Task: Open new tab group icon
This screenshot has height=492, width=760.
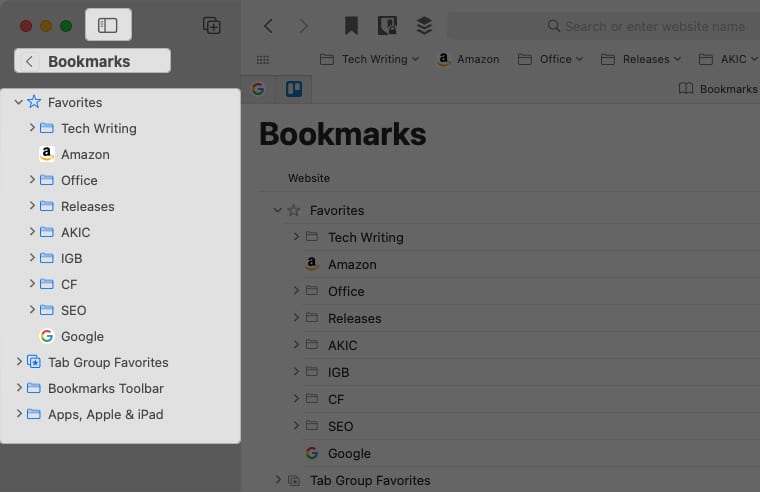Action: click(x=212, y=25)
